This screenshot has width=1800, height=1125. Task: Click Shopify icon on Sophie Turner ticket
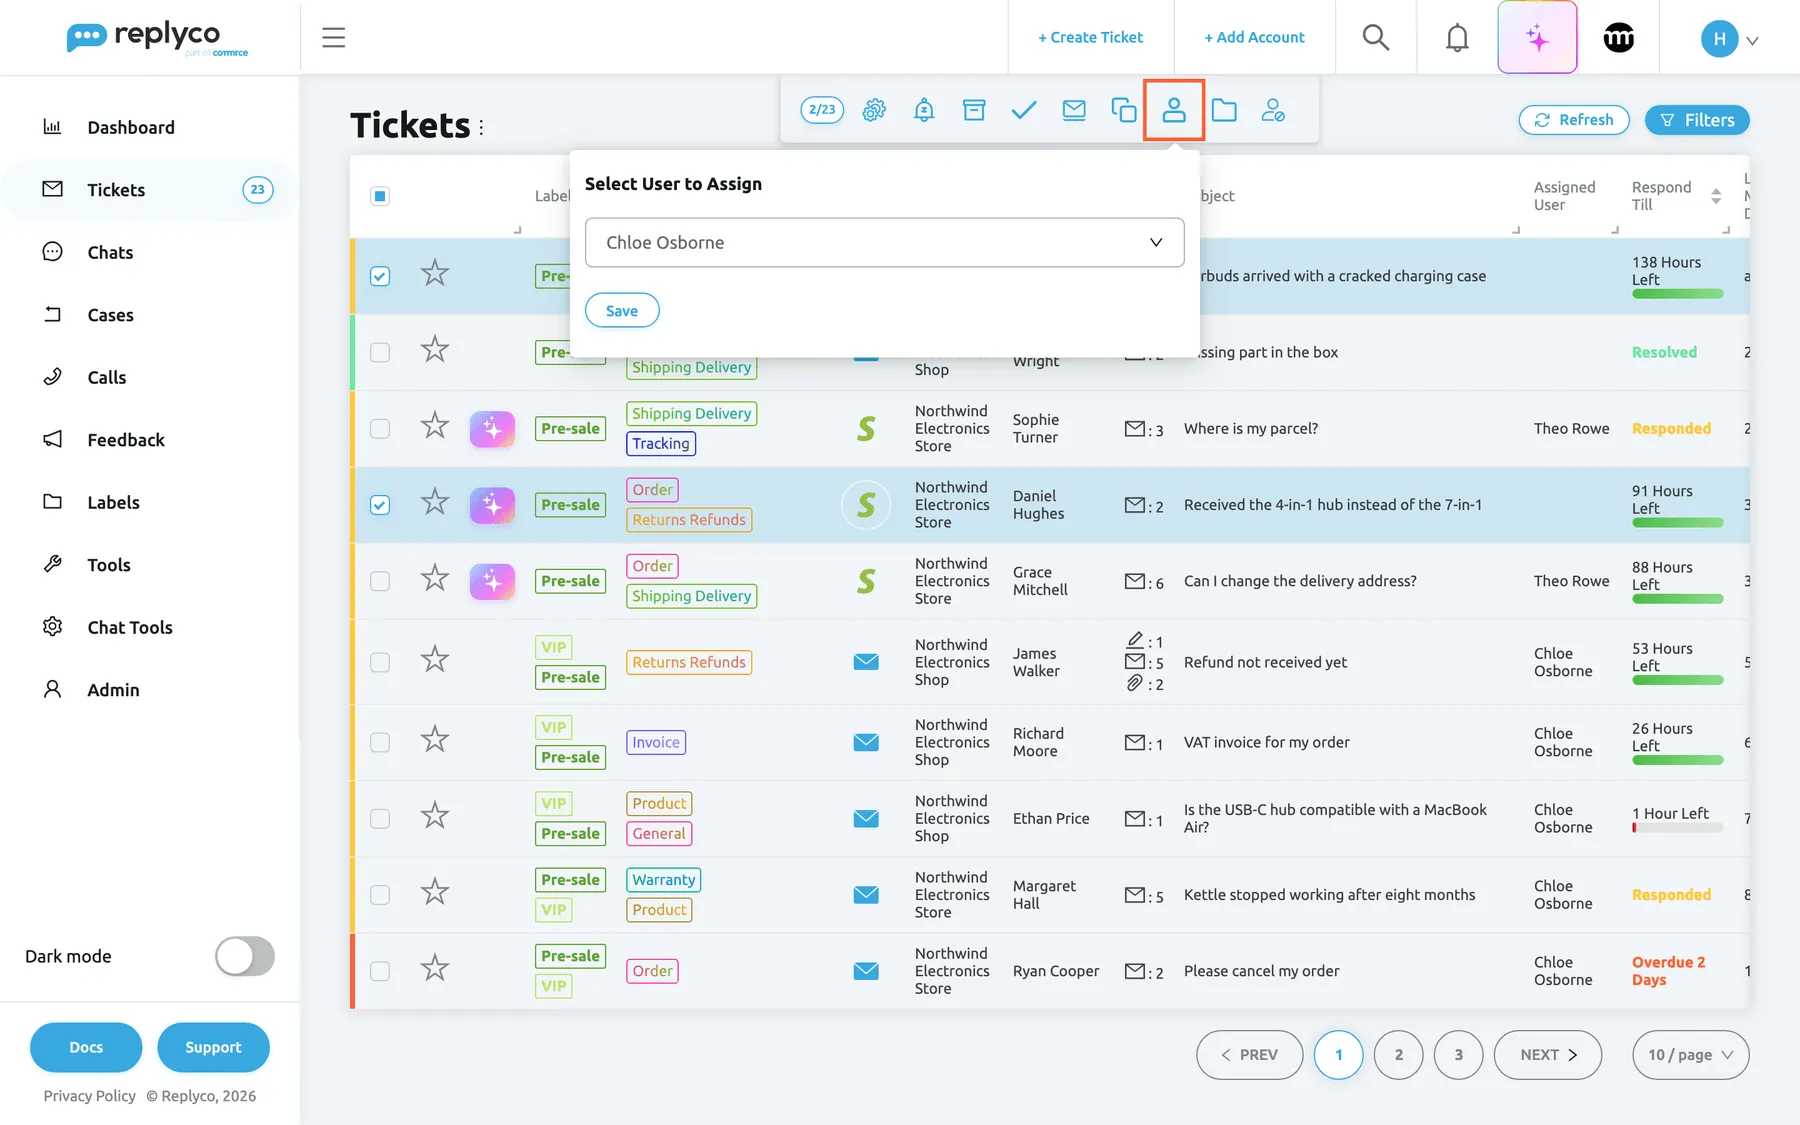tap(866, 429)
